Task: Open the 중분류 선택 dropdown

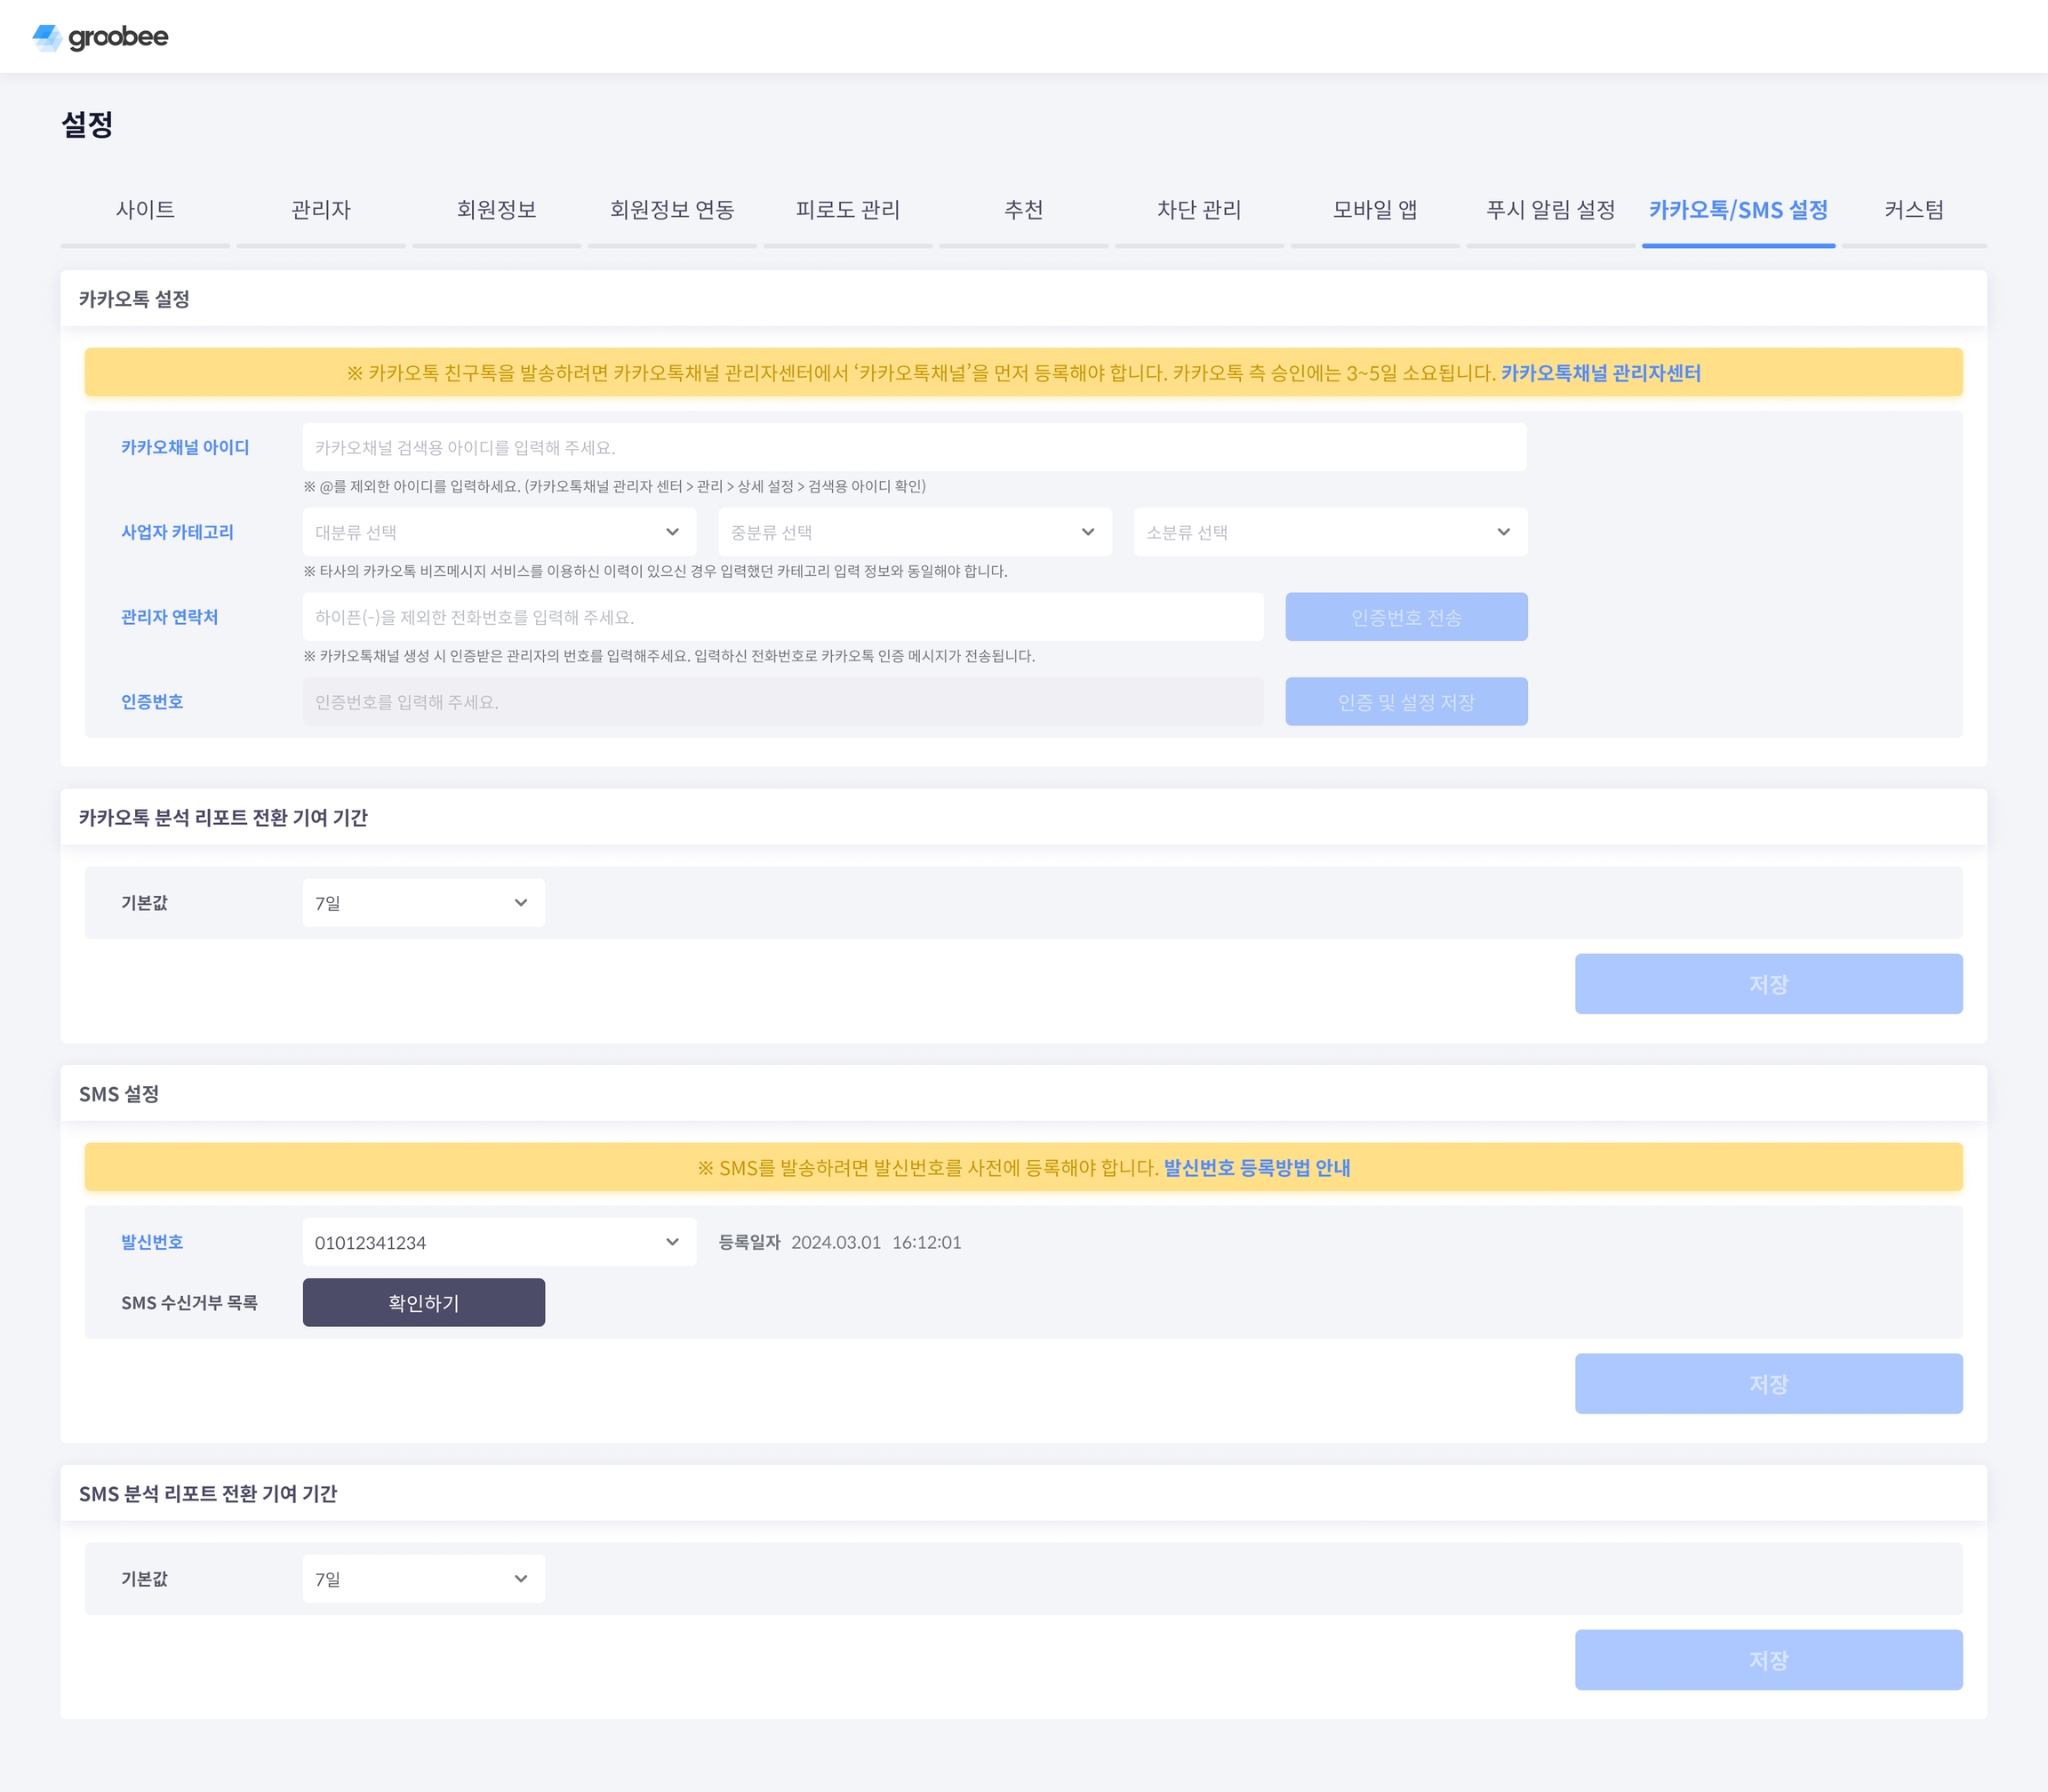Action: click(x=913, y=532)
